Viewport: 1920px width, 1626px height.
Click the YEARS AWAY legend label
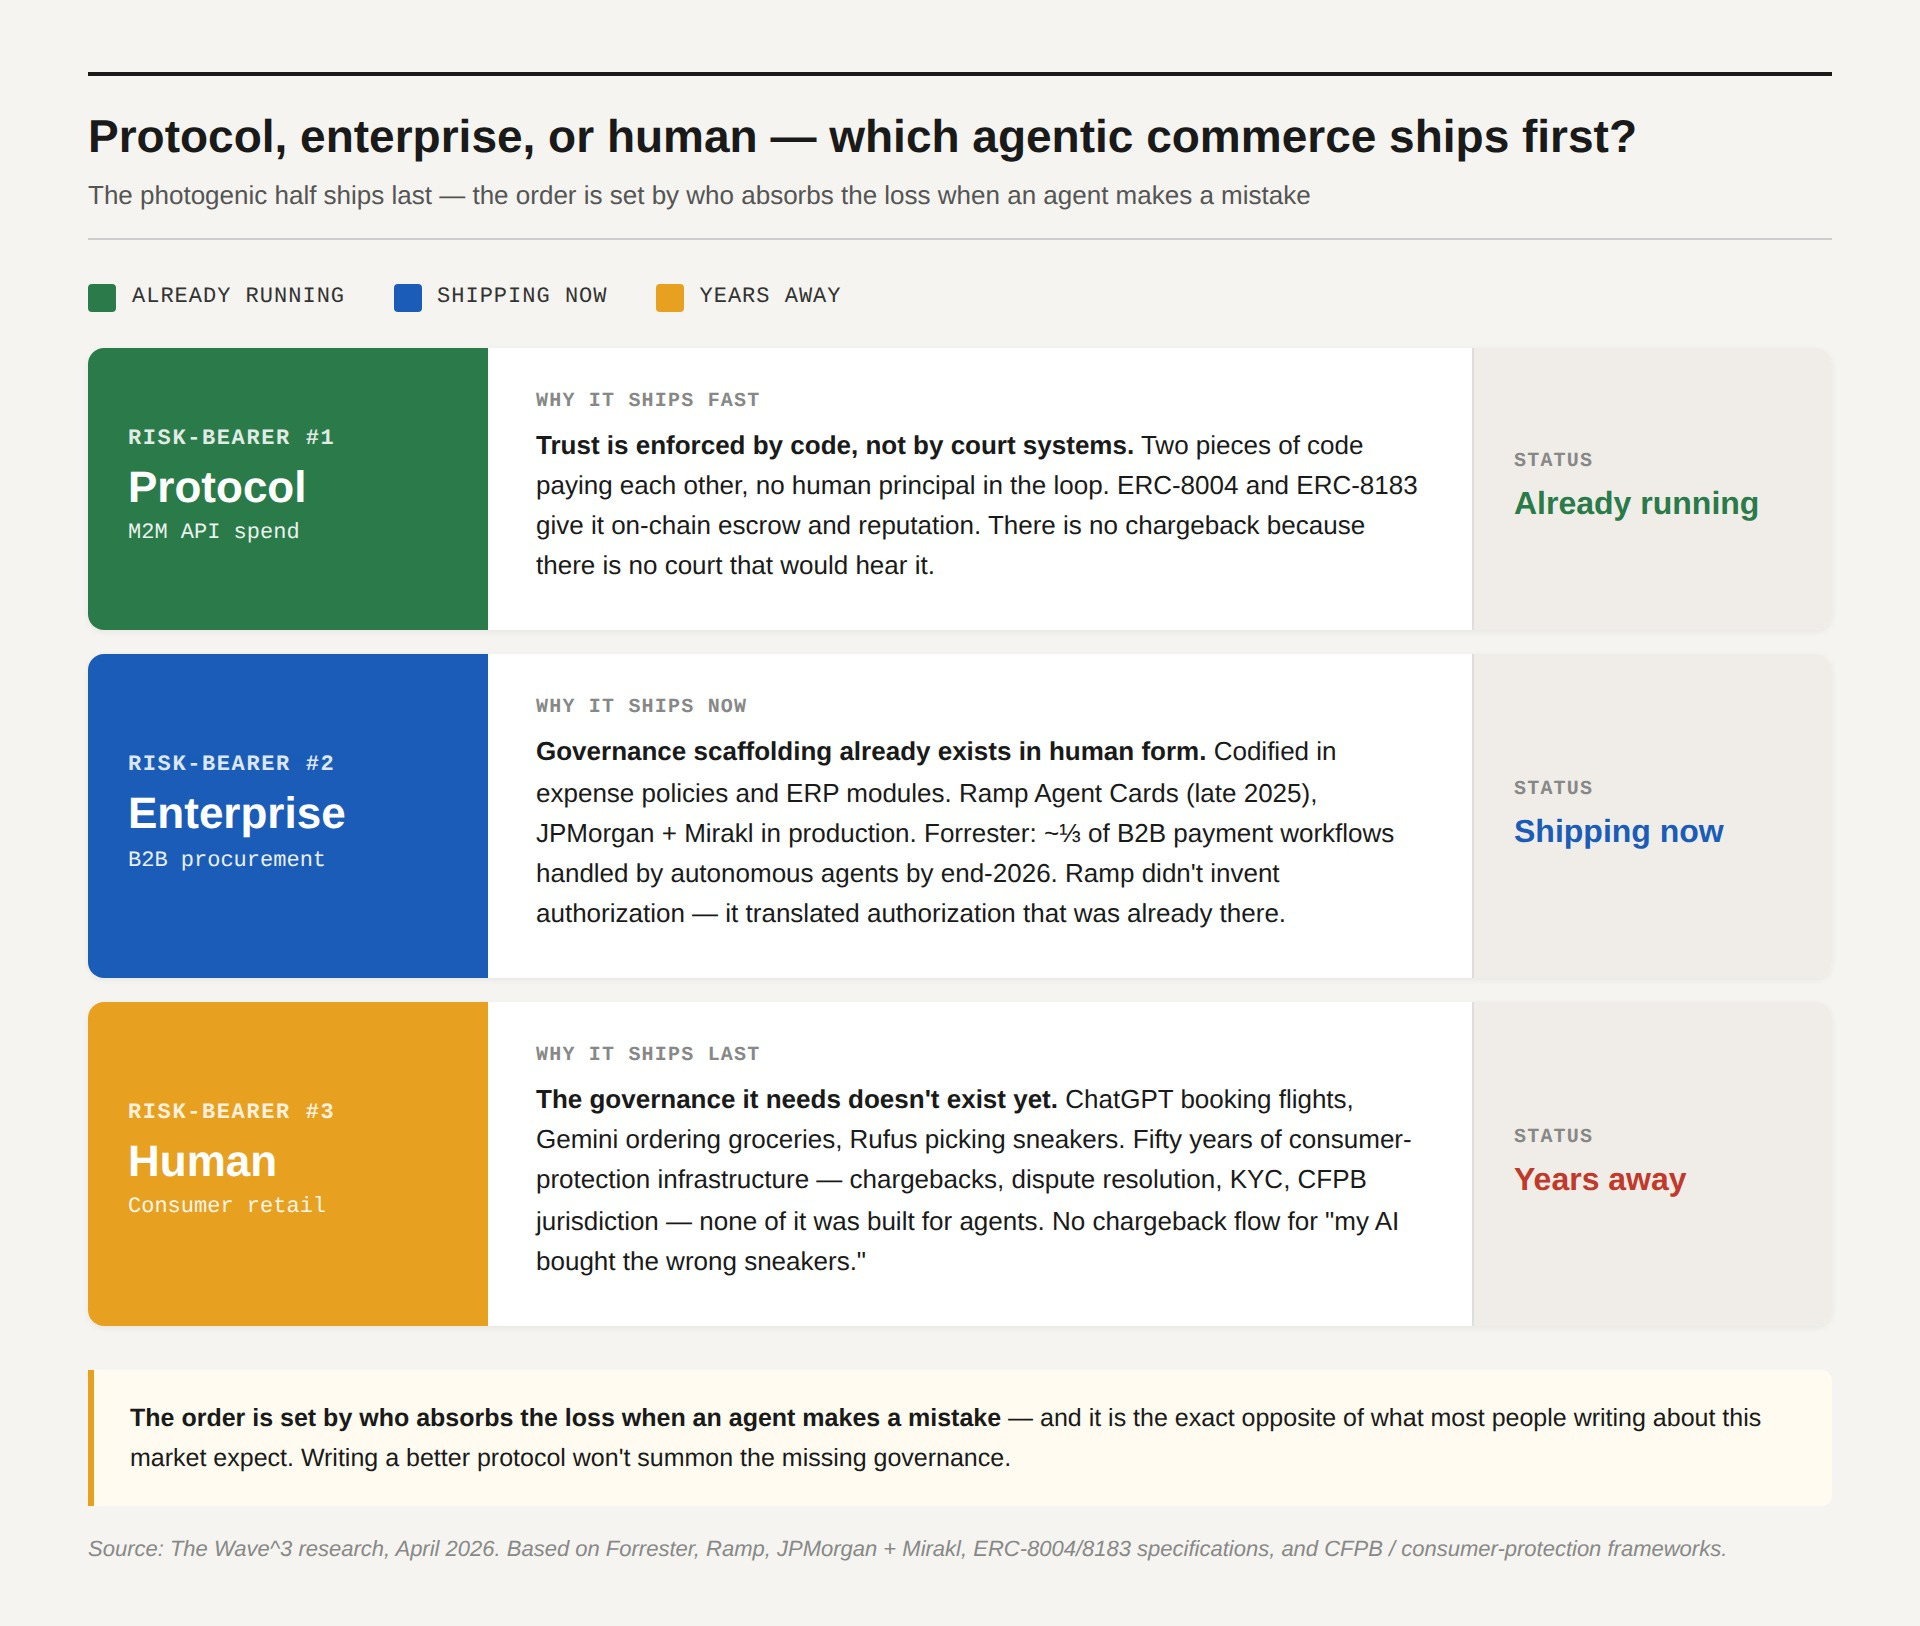pos(770,296)
